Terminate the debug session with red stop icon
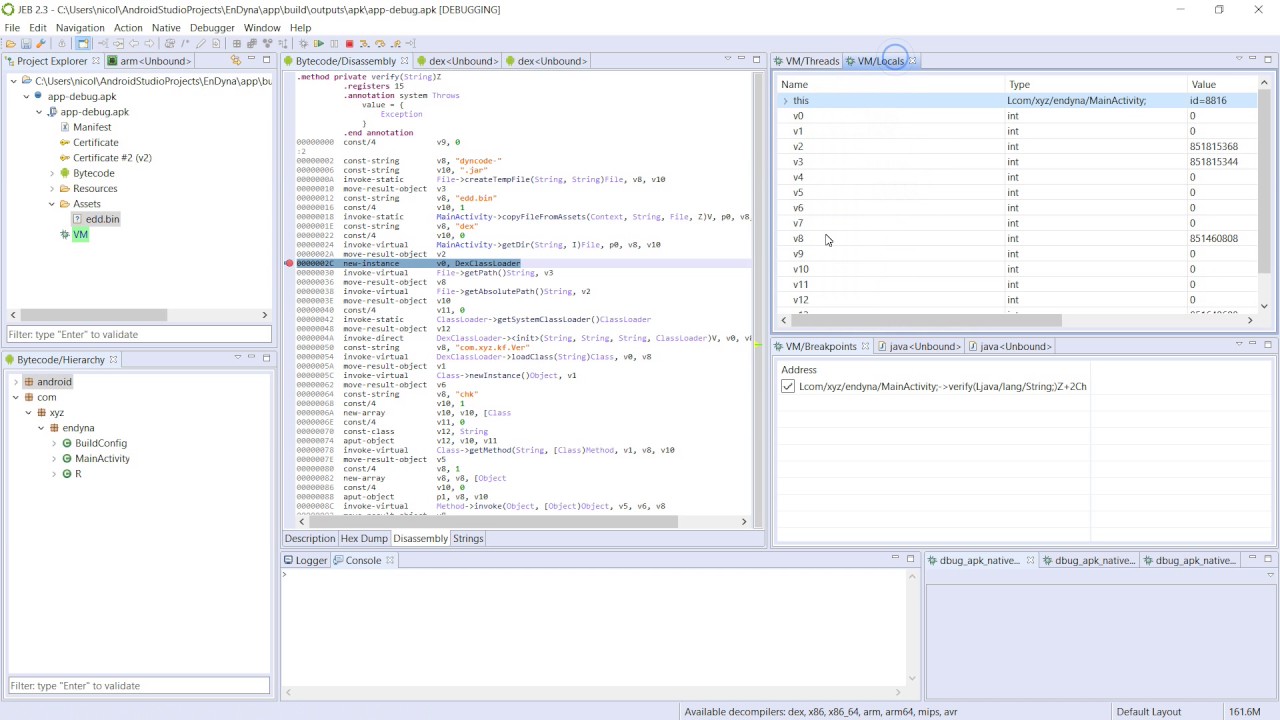1280x720 pixels. [347, 44]
